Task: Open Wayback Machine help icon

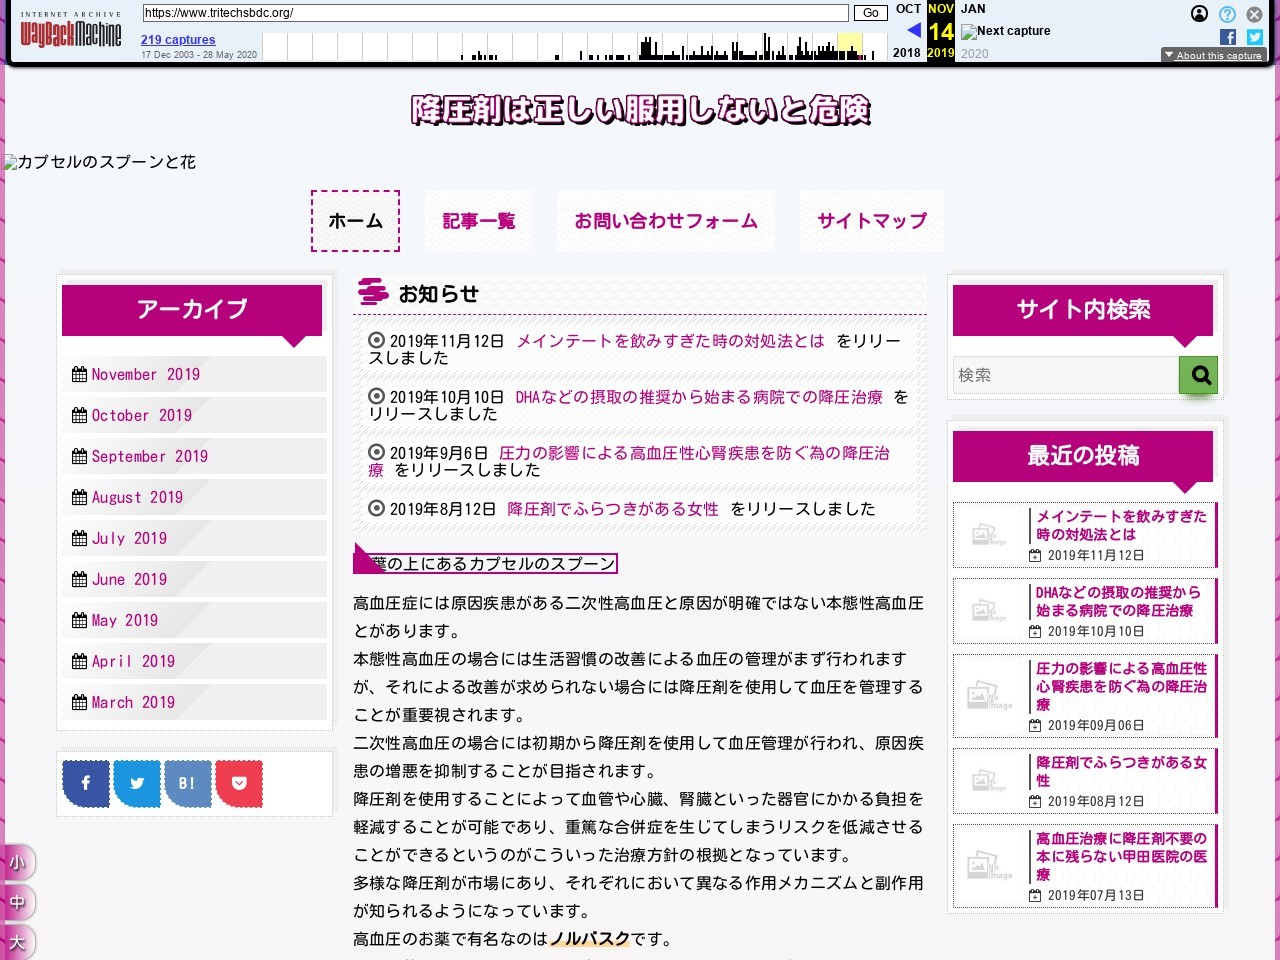Action: point(1227,14)
